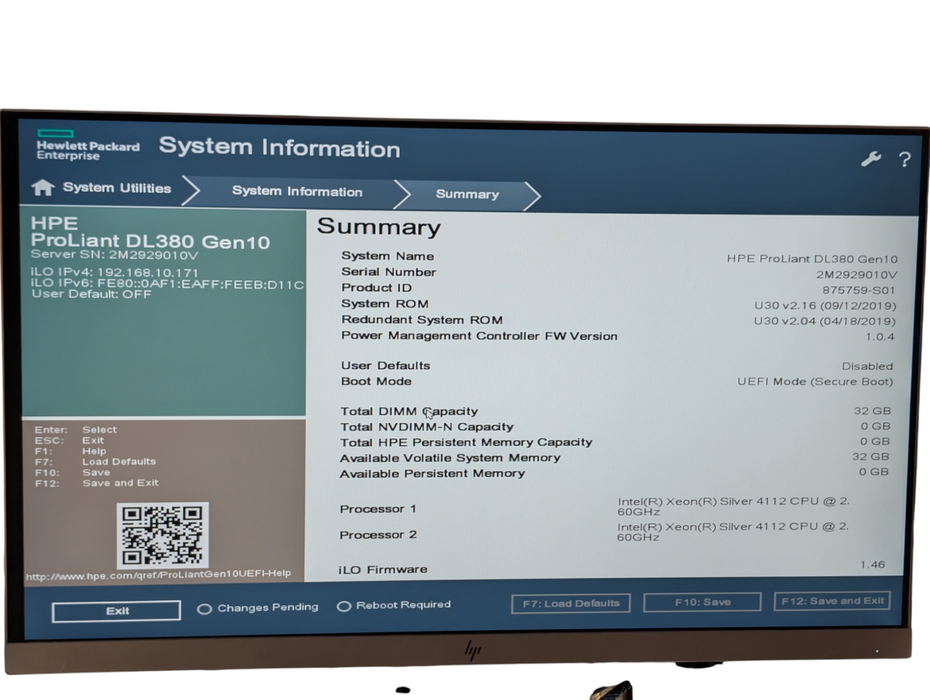Viewport: 930px width, 700px height.
Task: Click Product ID value 875759-S01
Action: coord(859,290)
